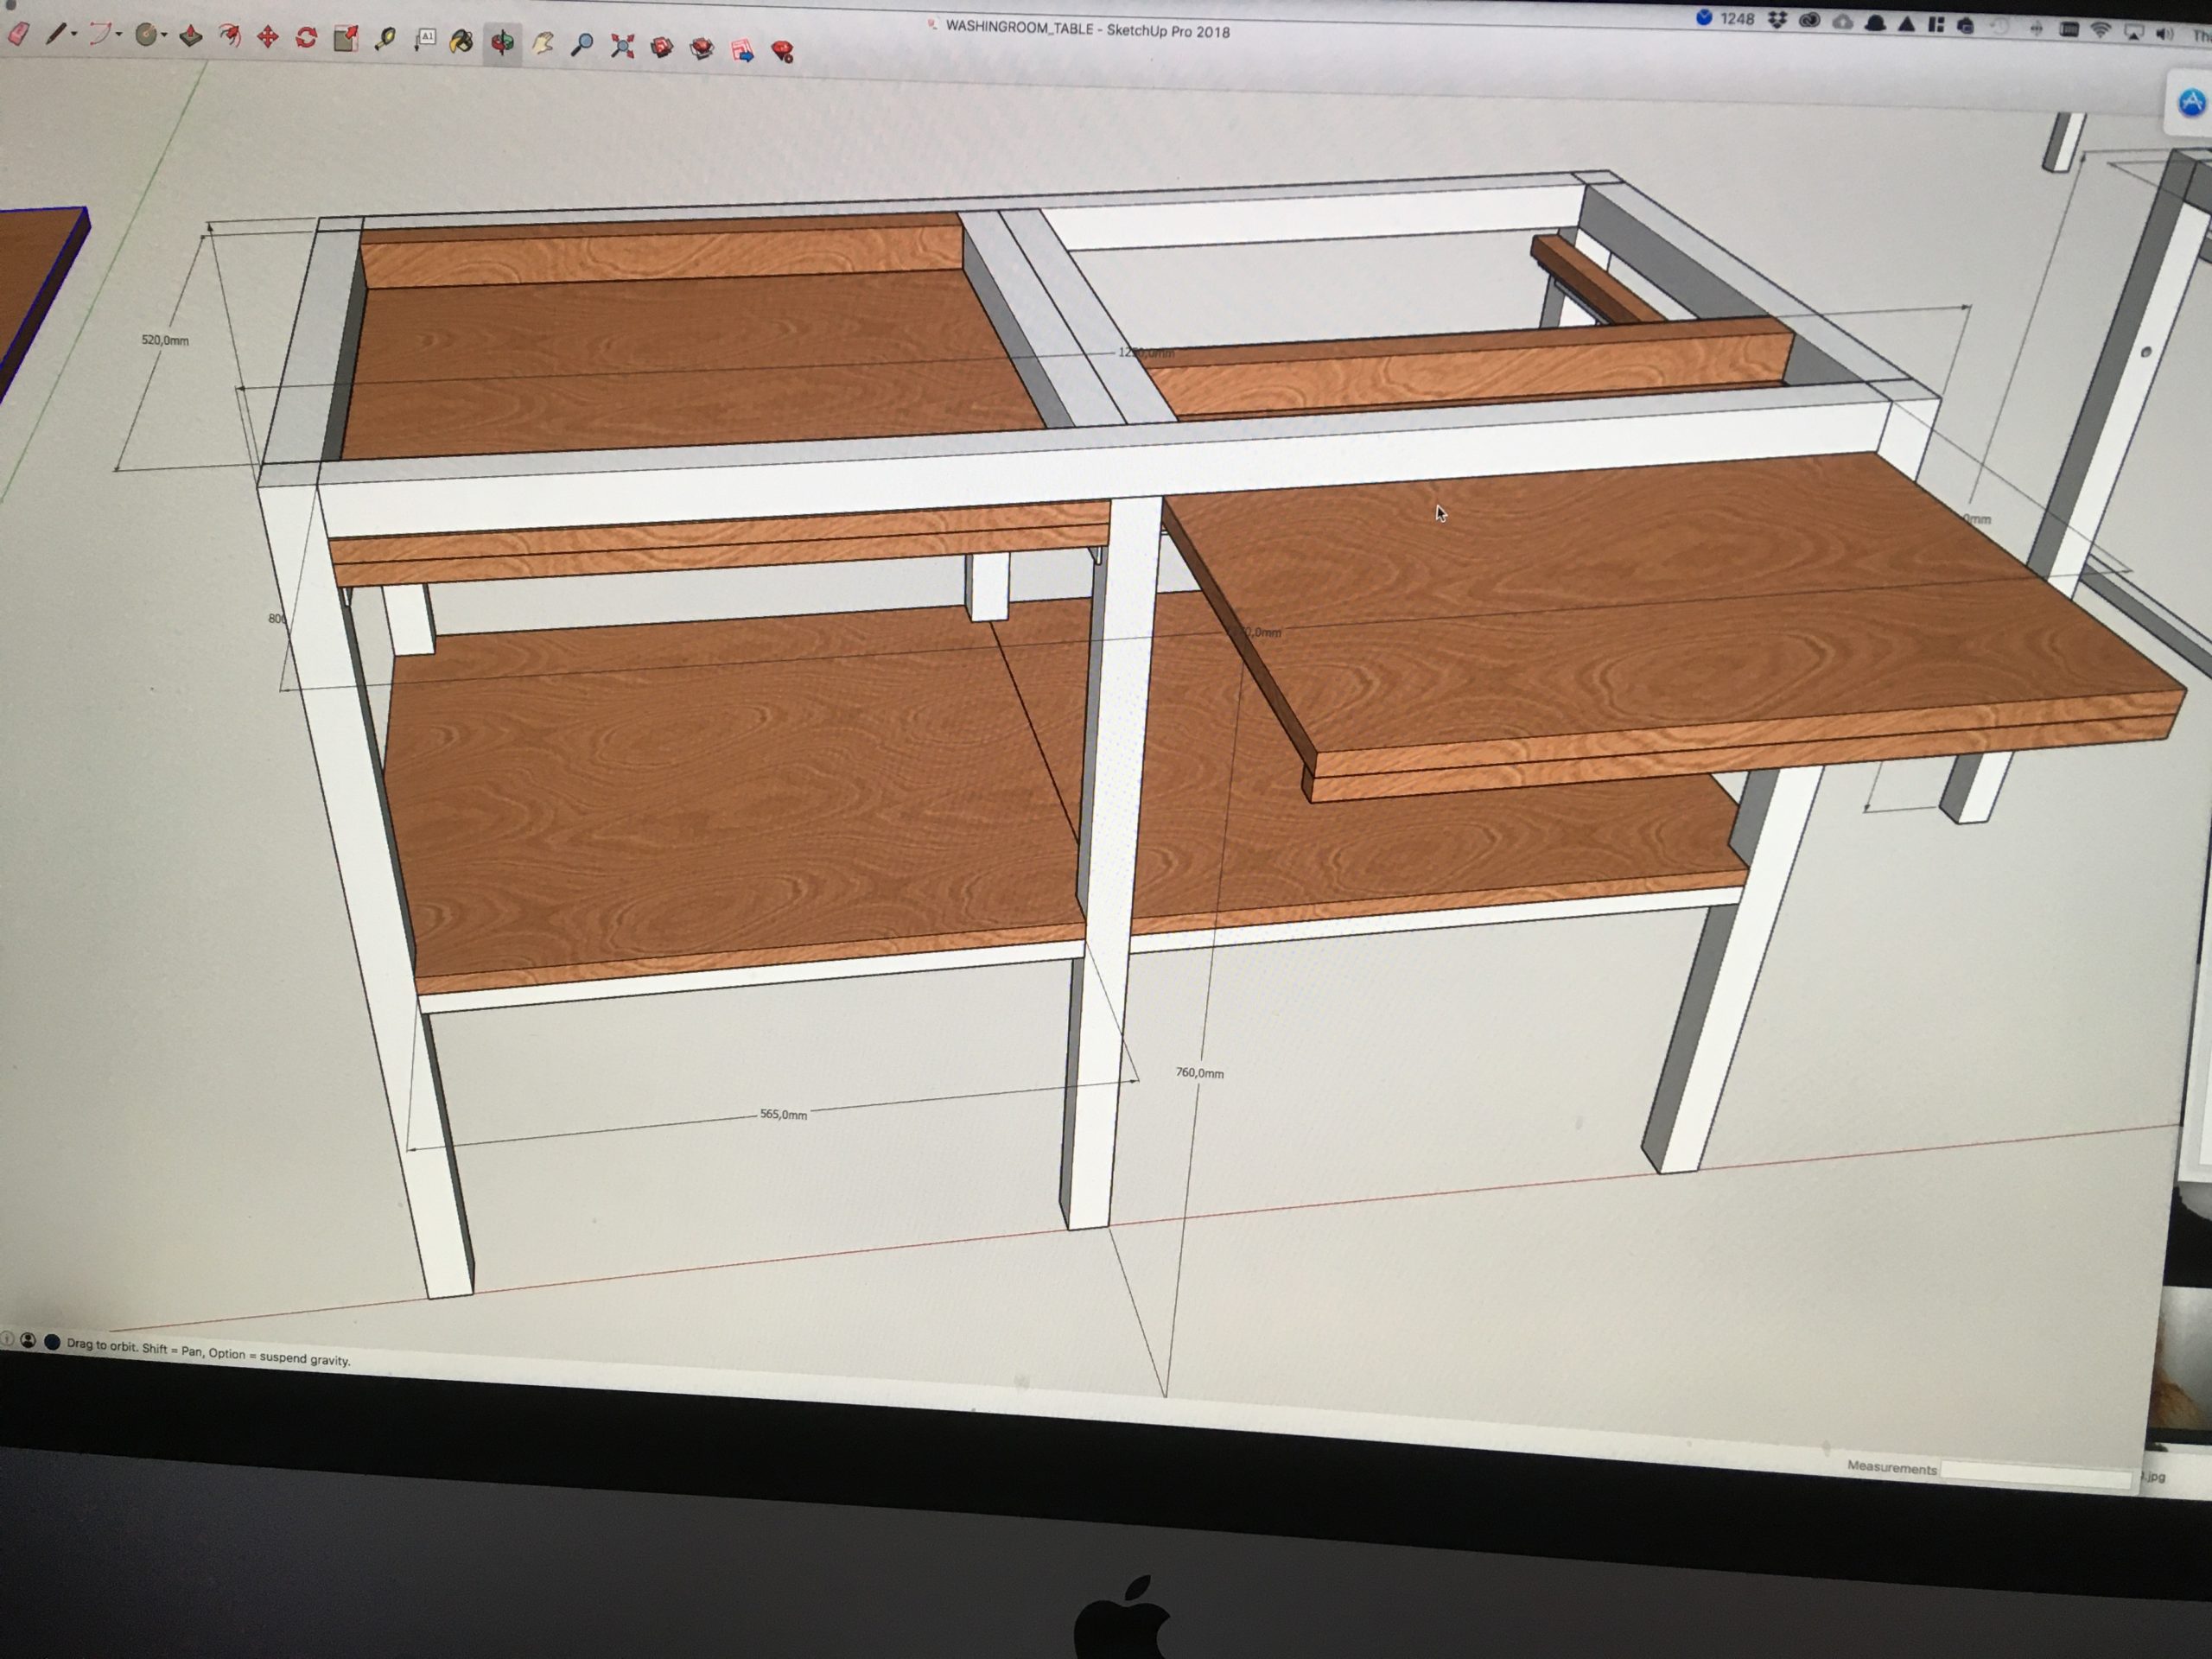Select the Pan hand tool
This screenshot has width=2212, height=1659.
pyautogui.click(x=543, y=44)
